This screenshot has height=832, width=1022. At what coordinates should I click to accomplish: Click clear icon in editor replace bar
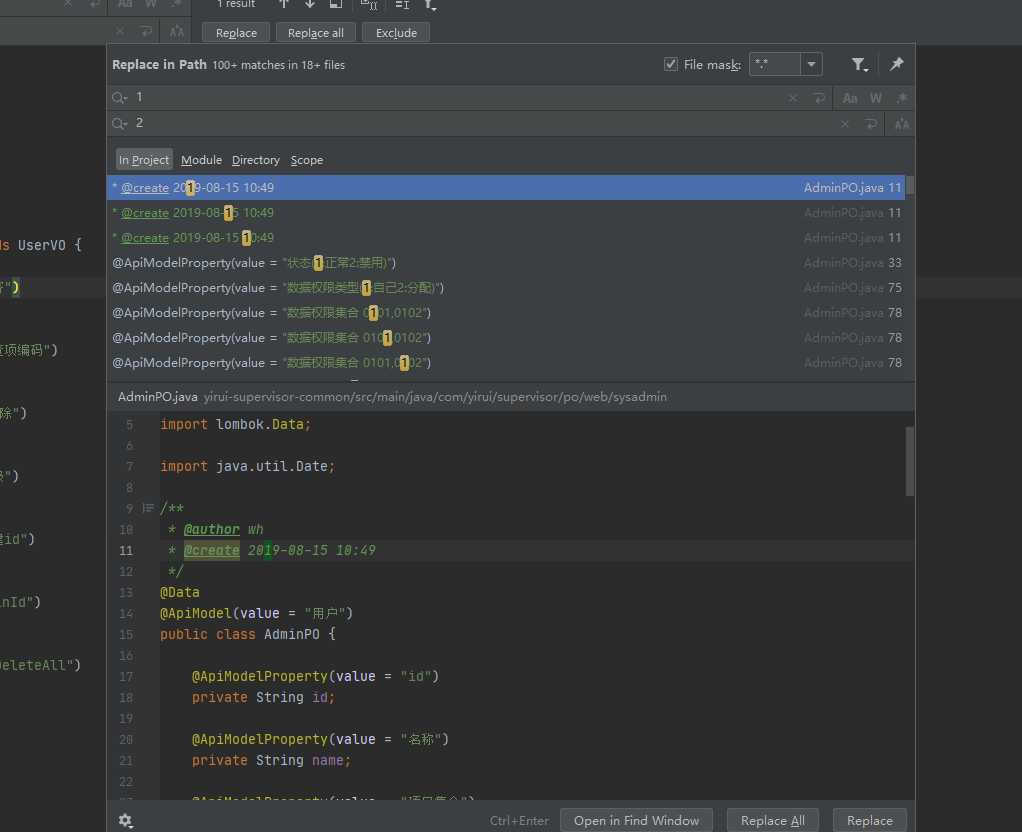pyautogui.click(x=120, y=31)
